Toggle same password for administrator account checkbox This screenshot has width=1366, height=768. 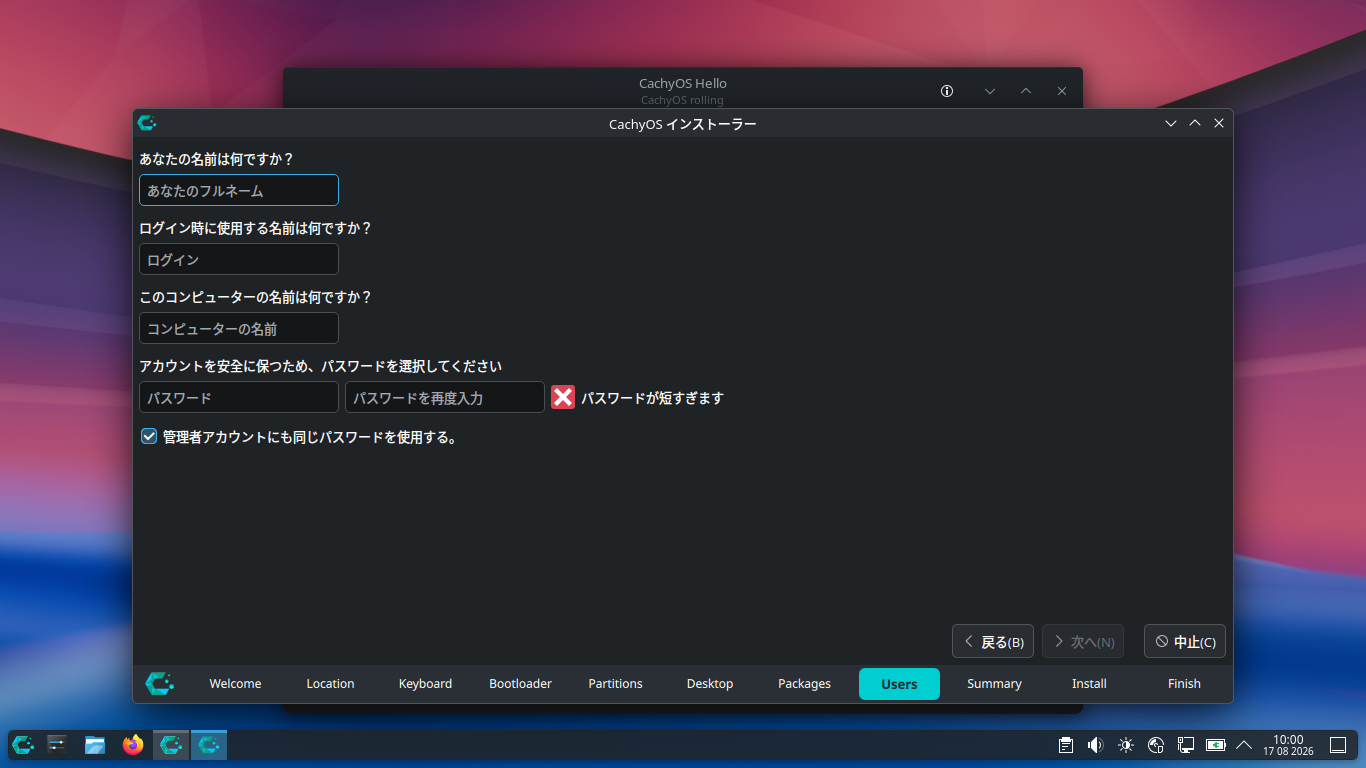pos(149,436)
